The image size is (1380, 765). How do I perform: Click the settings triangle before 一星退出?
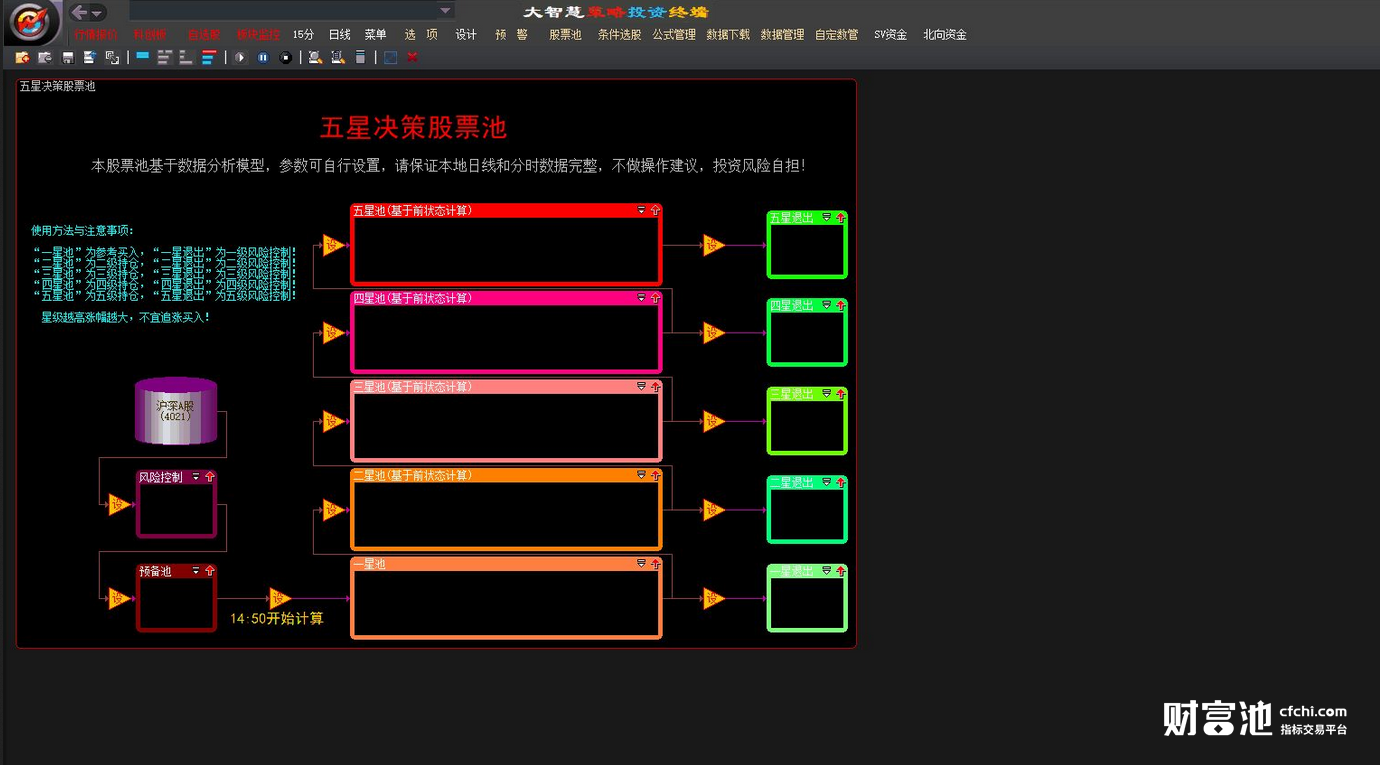(x=713, y=599)
